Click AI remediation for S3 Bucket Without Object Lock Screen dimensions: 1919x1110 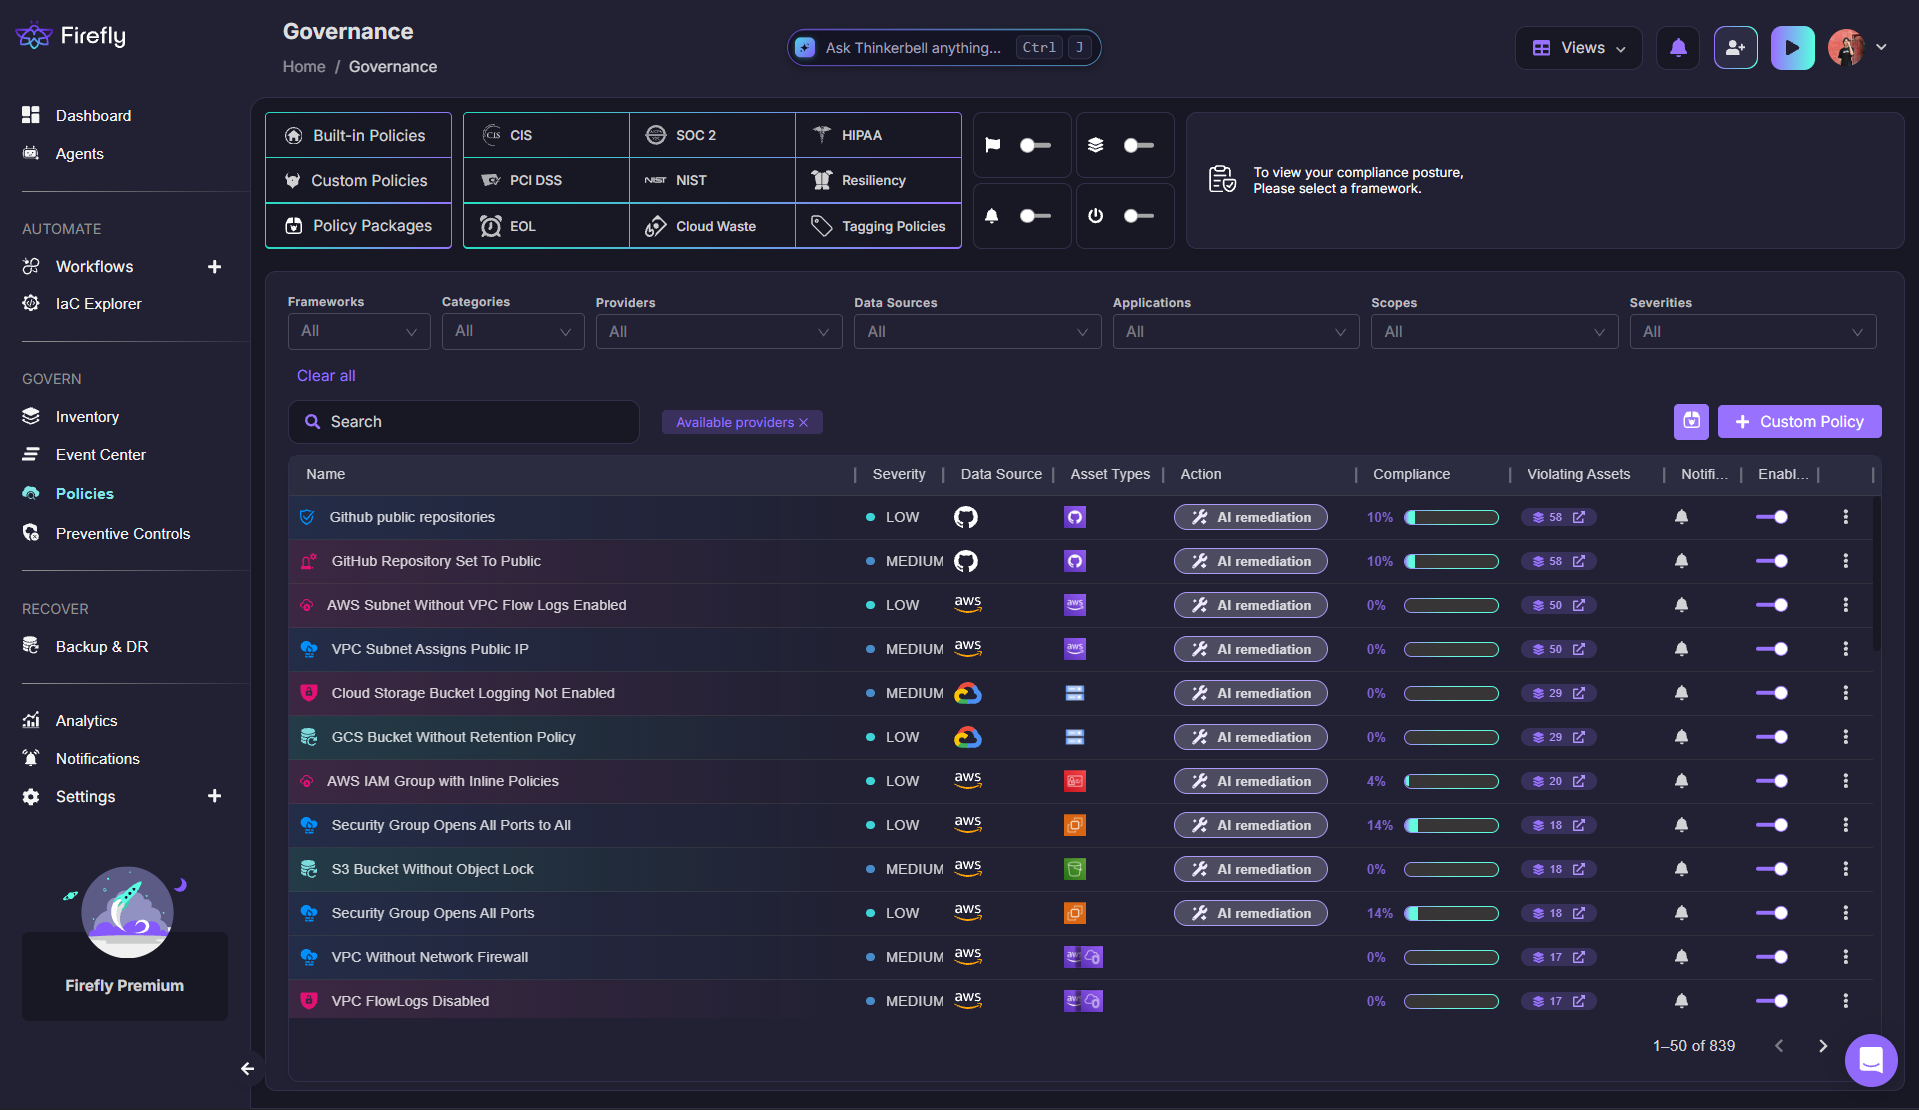click(x=1250, y=869)
